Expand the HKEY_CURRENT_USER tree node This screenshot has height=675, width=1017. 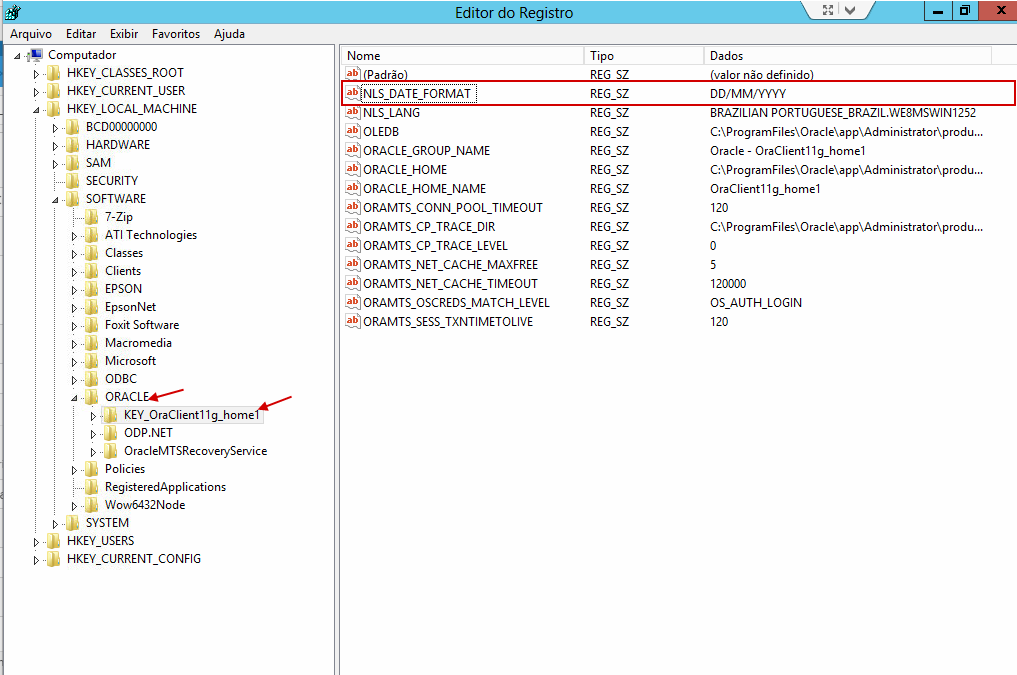(36, 92)
